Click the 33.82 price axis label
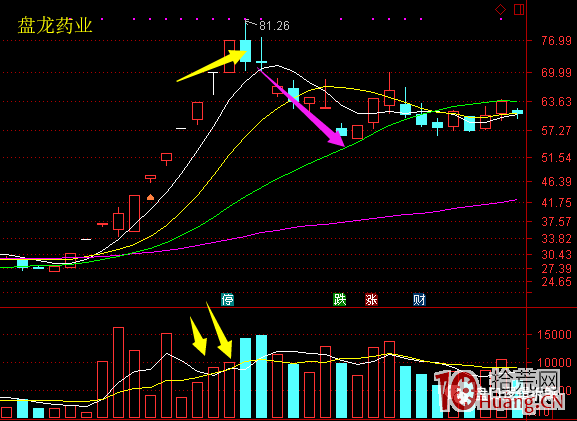Viewport: 577px width, 421px height. tap(556, 239)
